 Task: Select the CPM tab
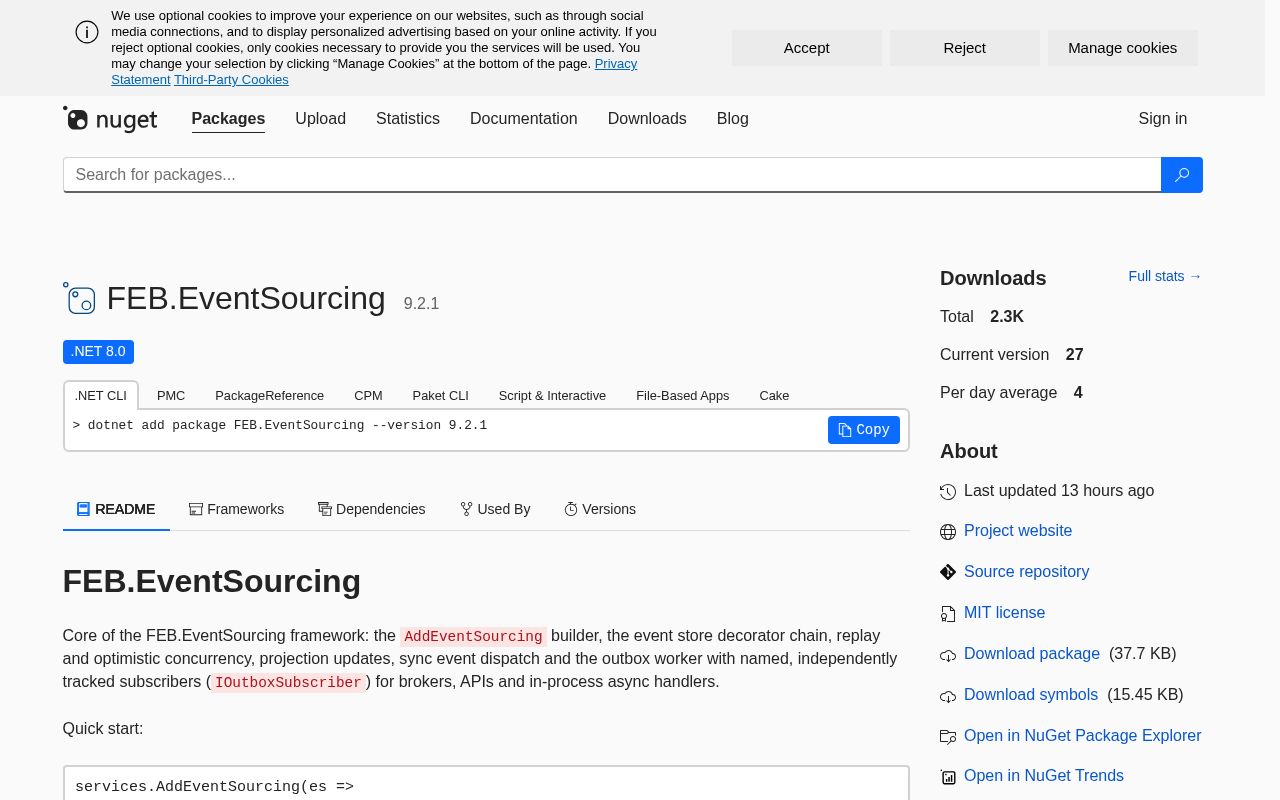(x=368, y=396)
